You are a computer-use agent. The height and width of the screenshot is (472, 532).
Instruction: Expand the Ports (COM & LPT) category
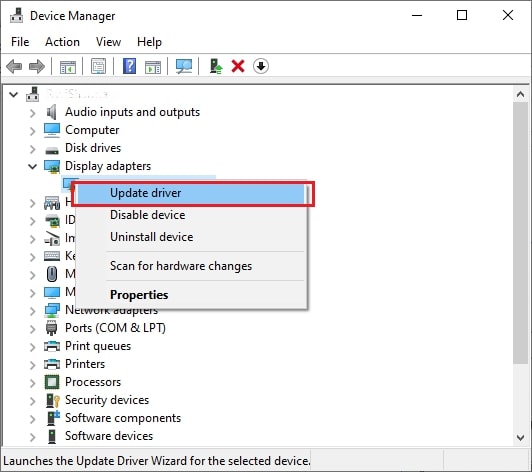pyautogui.click(x=32, y=328)
